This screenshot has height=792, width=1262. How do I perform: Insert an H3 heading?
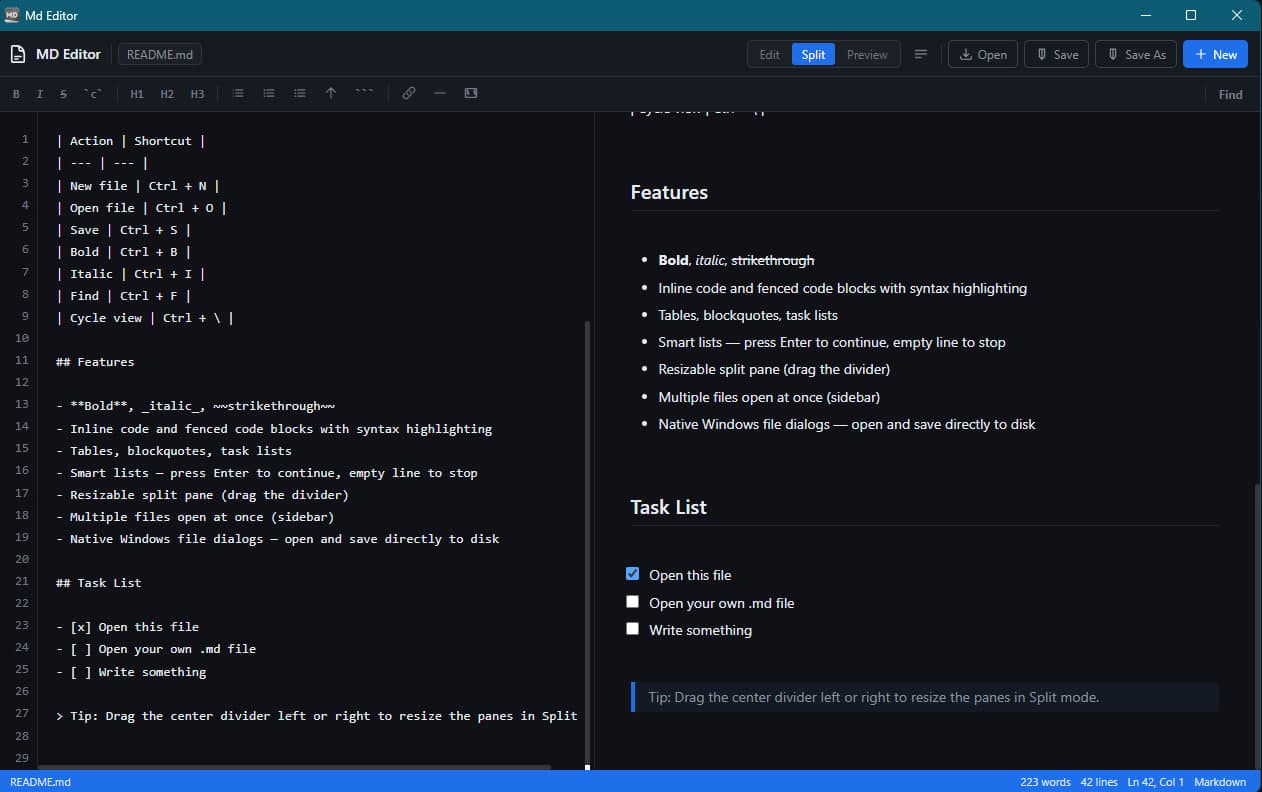197,94
